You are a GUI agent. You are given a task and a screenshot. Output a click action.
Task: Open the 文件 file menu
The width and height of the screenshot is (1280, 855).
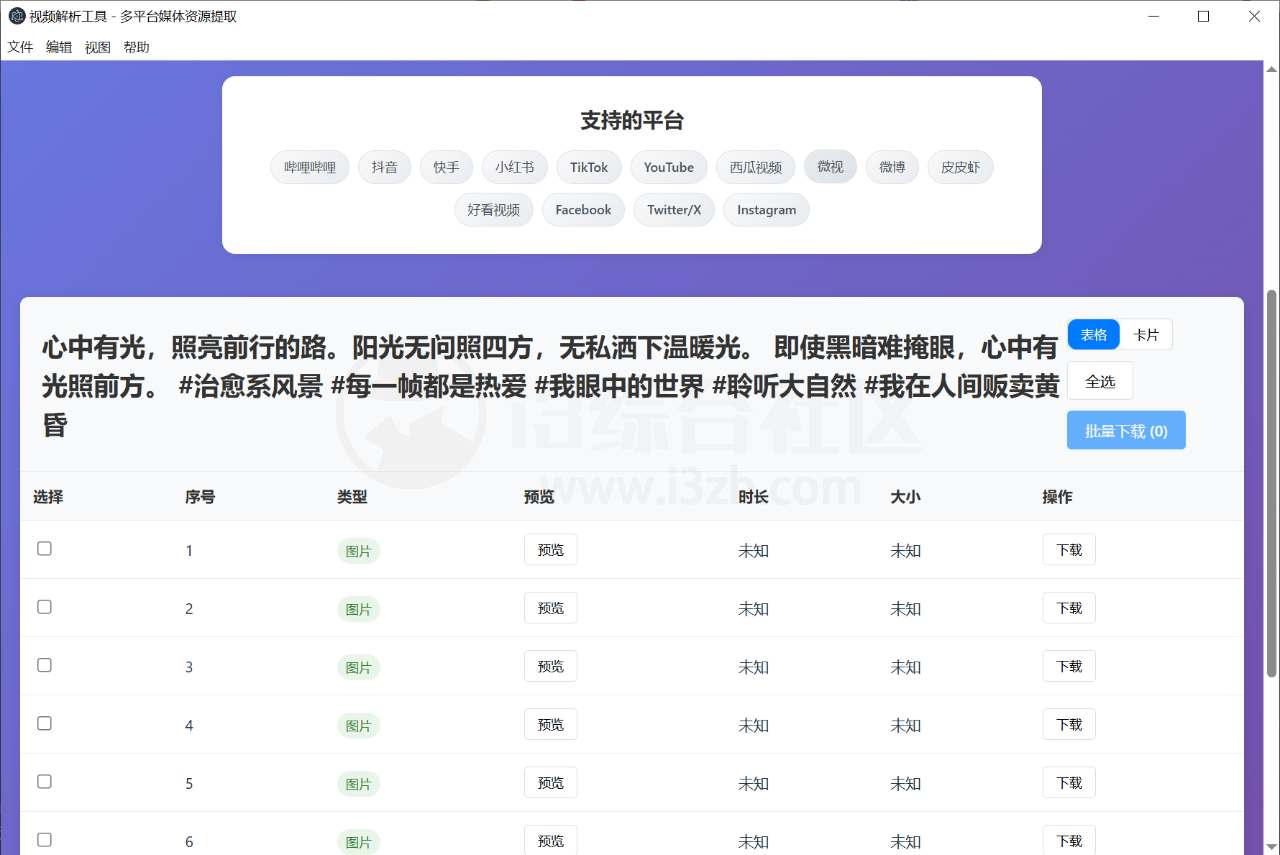point(20,46)
